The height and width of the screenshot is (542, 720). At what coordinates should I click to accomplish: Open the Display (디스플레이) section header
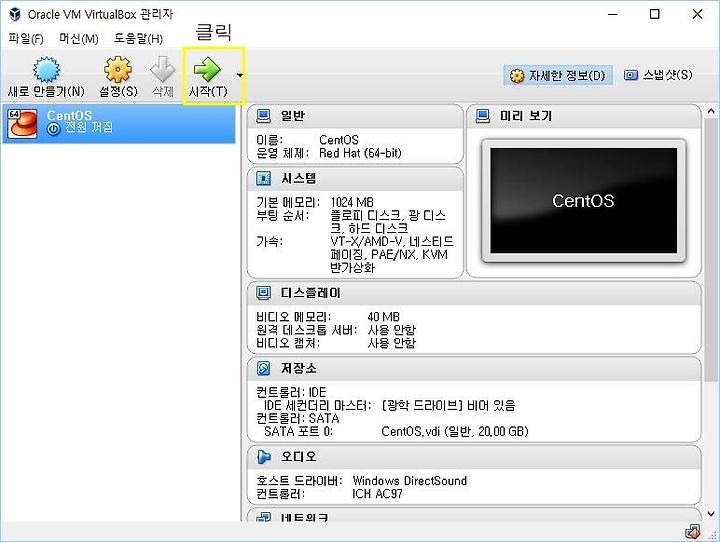(474, 293)
